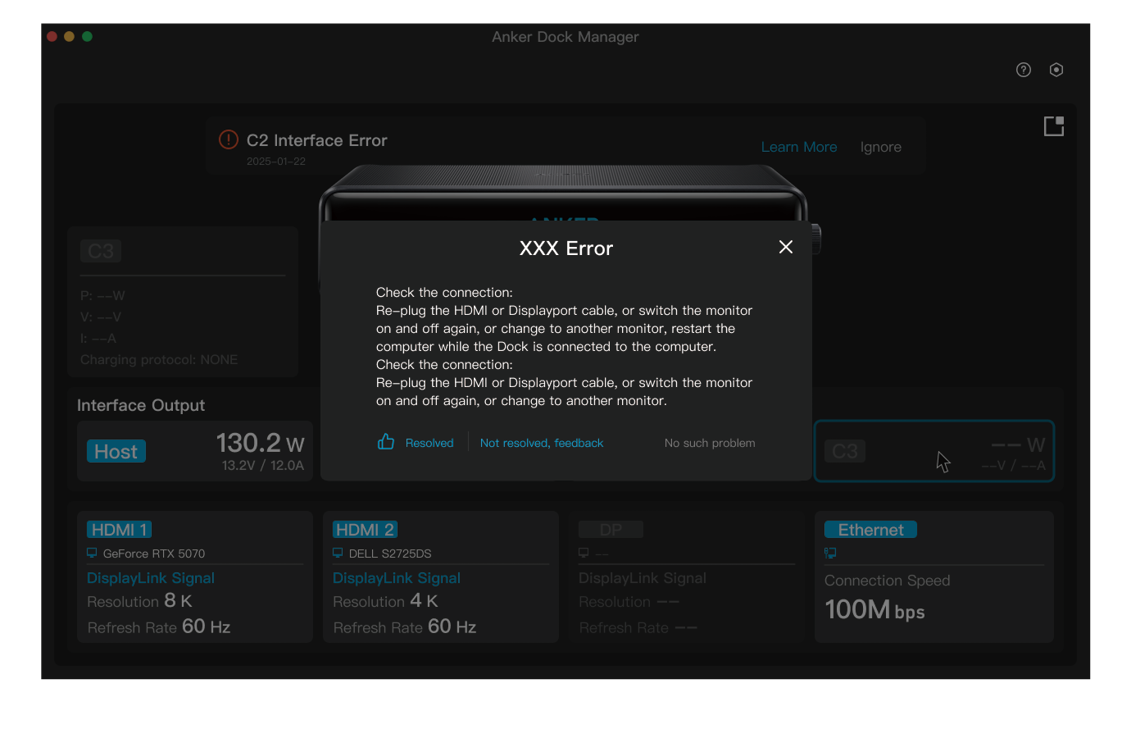This screenshot has width=1146, height=730.
Task: Select No such problem
Action: 710,443
